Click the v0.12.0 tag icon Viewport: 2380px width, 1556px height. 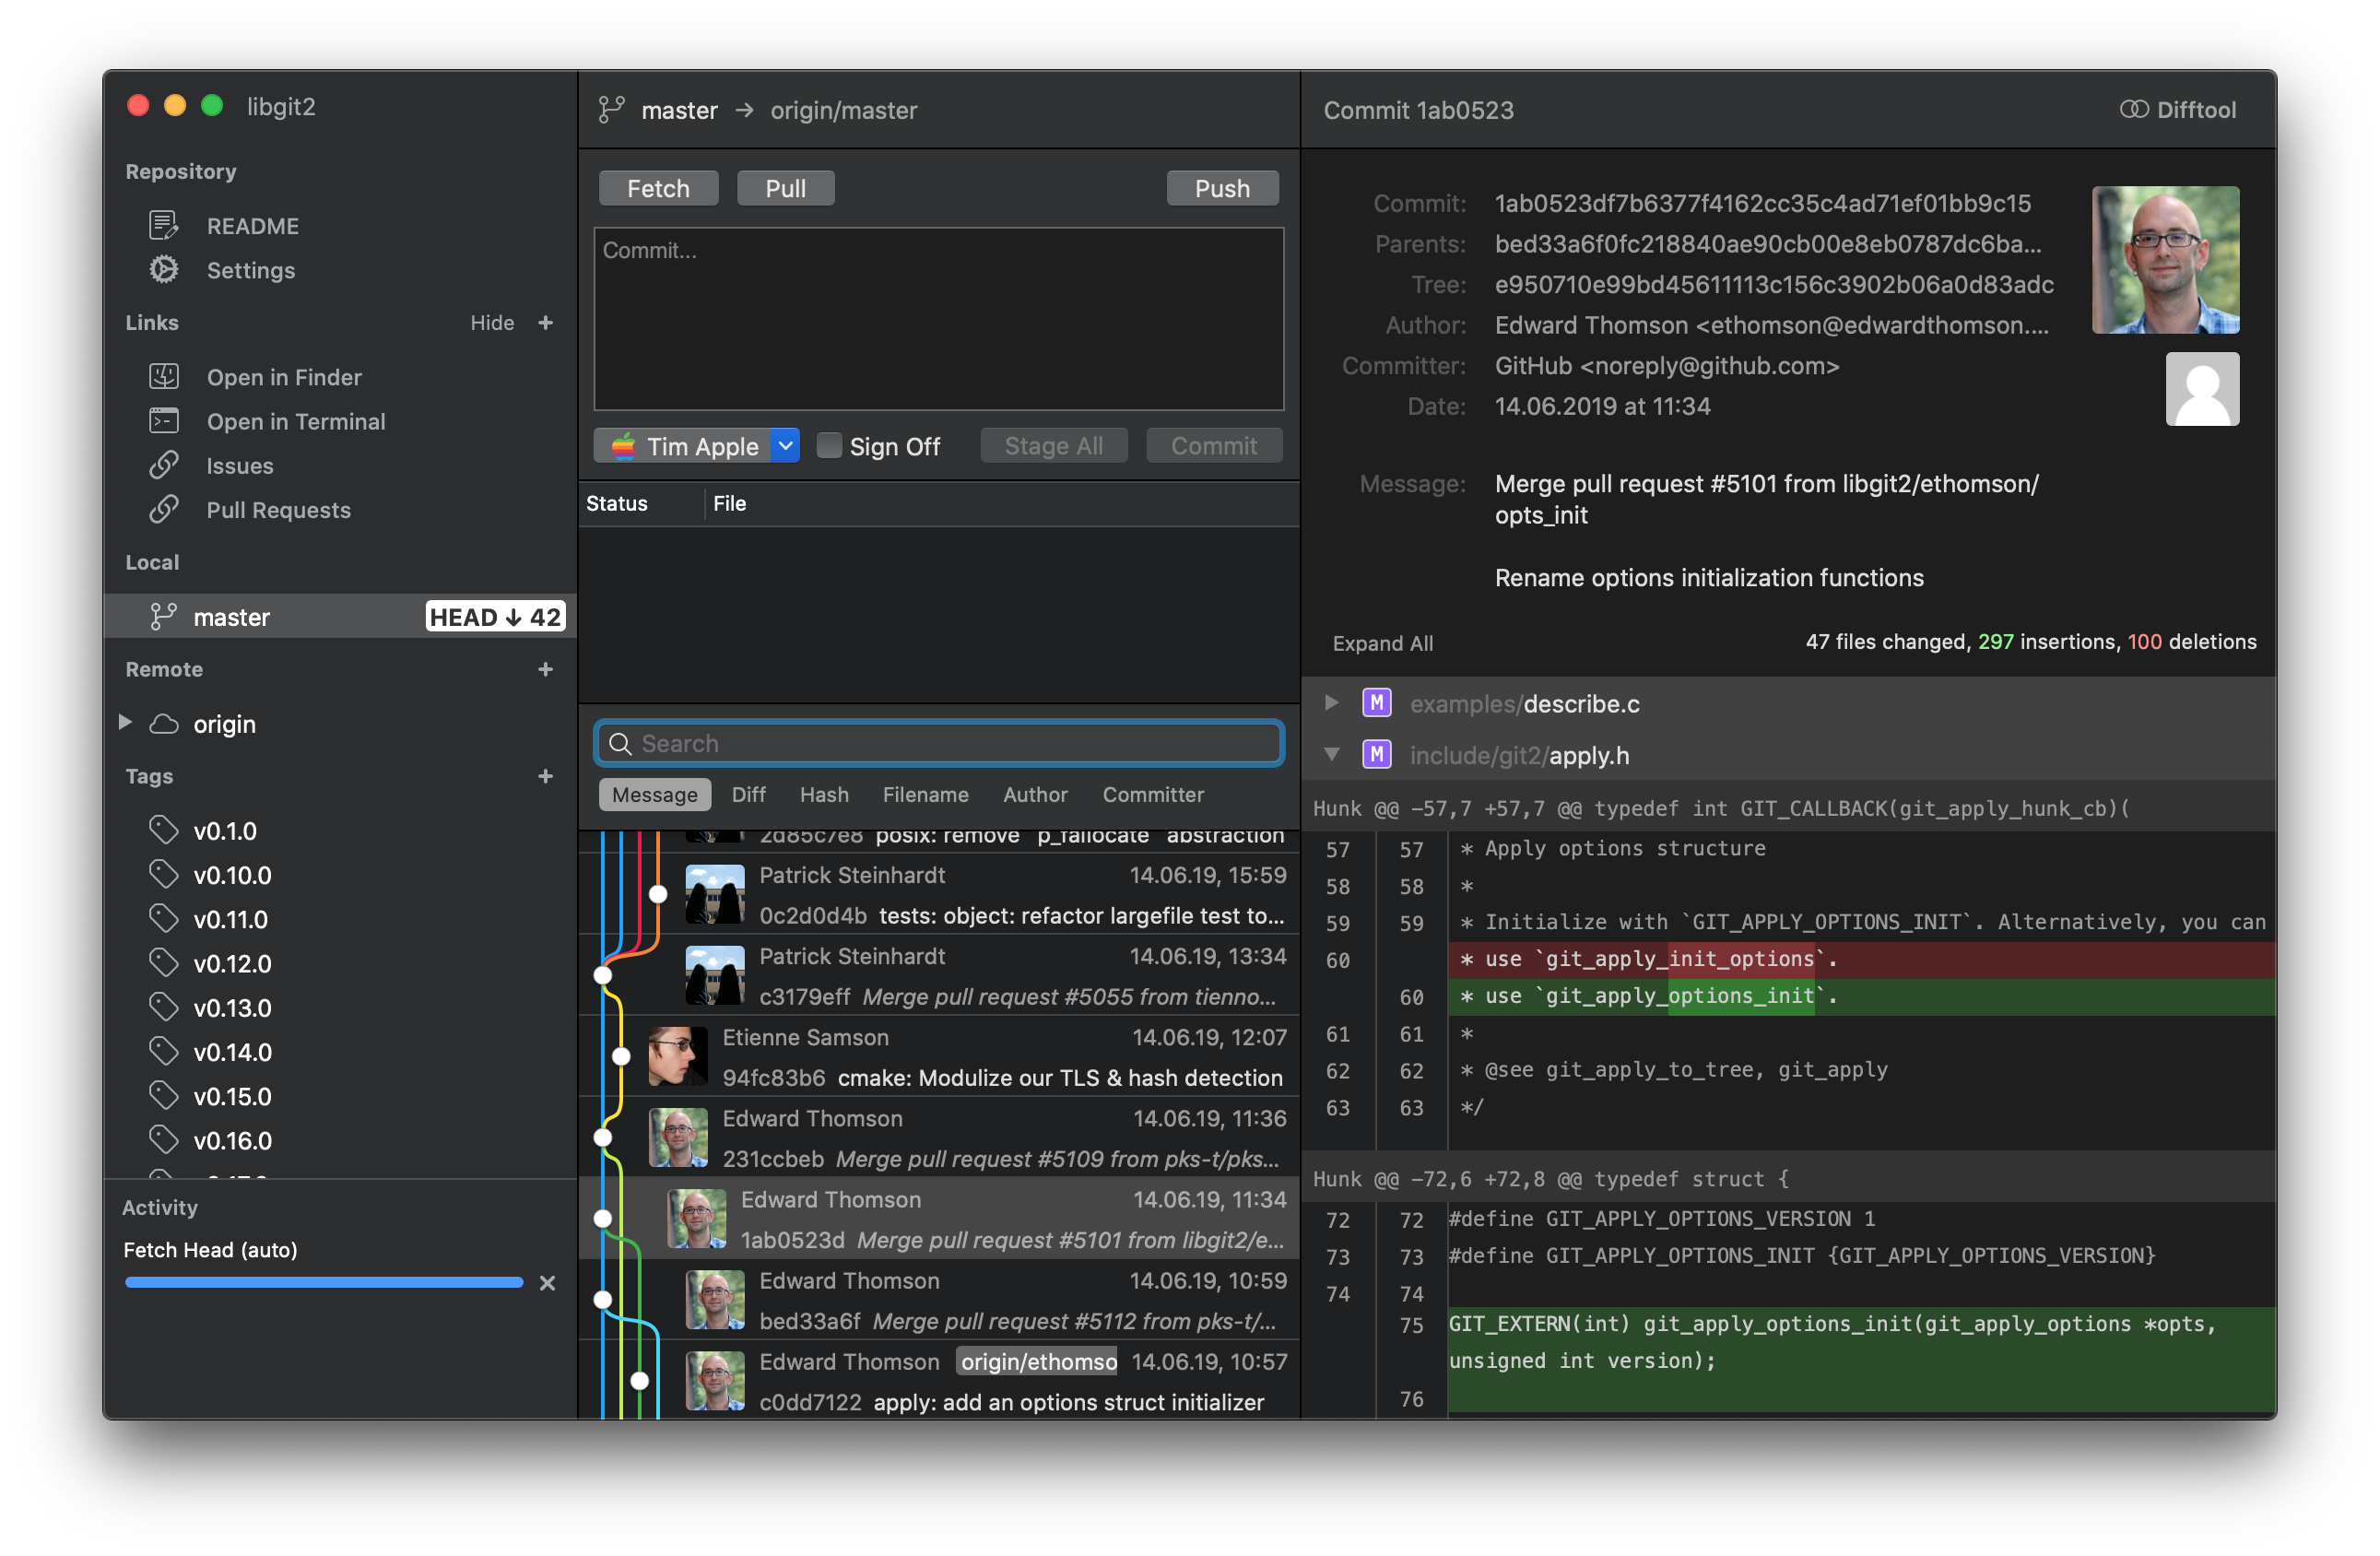(x=164, y=963)
